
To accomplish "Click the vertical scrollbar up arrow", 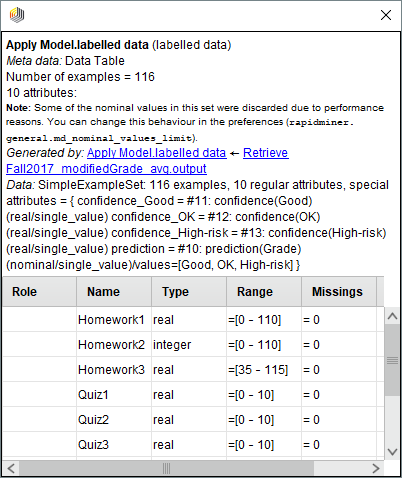I will coord(392,316).
